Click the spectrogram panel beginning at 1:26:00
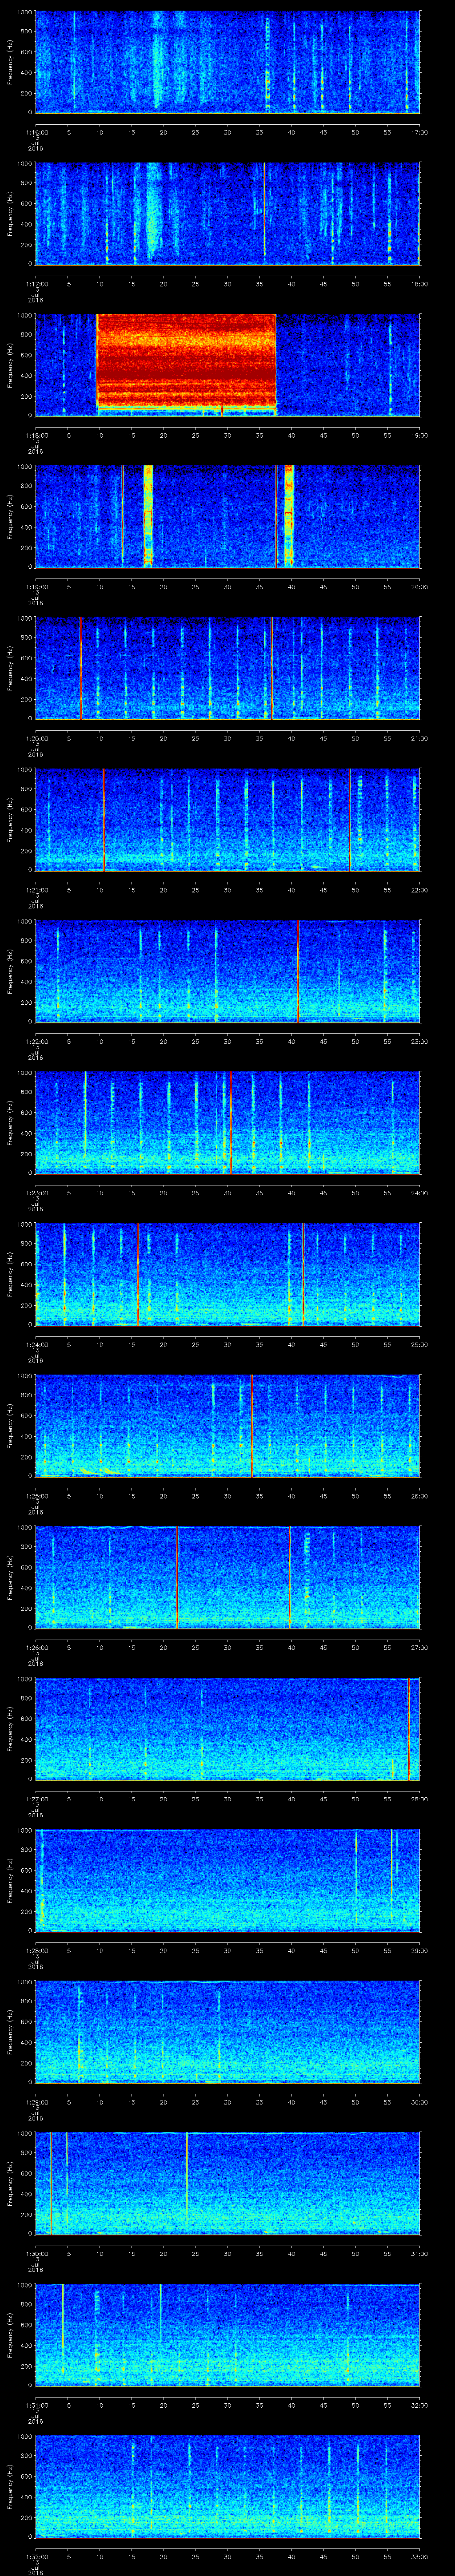The width and height of the screenshot is (455, 2576). coord(228,1577)
